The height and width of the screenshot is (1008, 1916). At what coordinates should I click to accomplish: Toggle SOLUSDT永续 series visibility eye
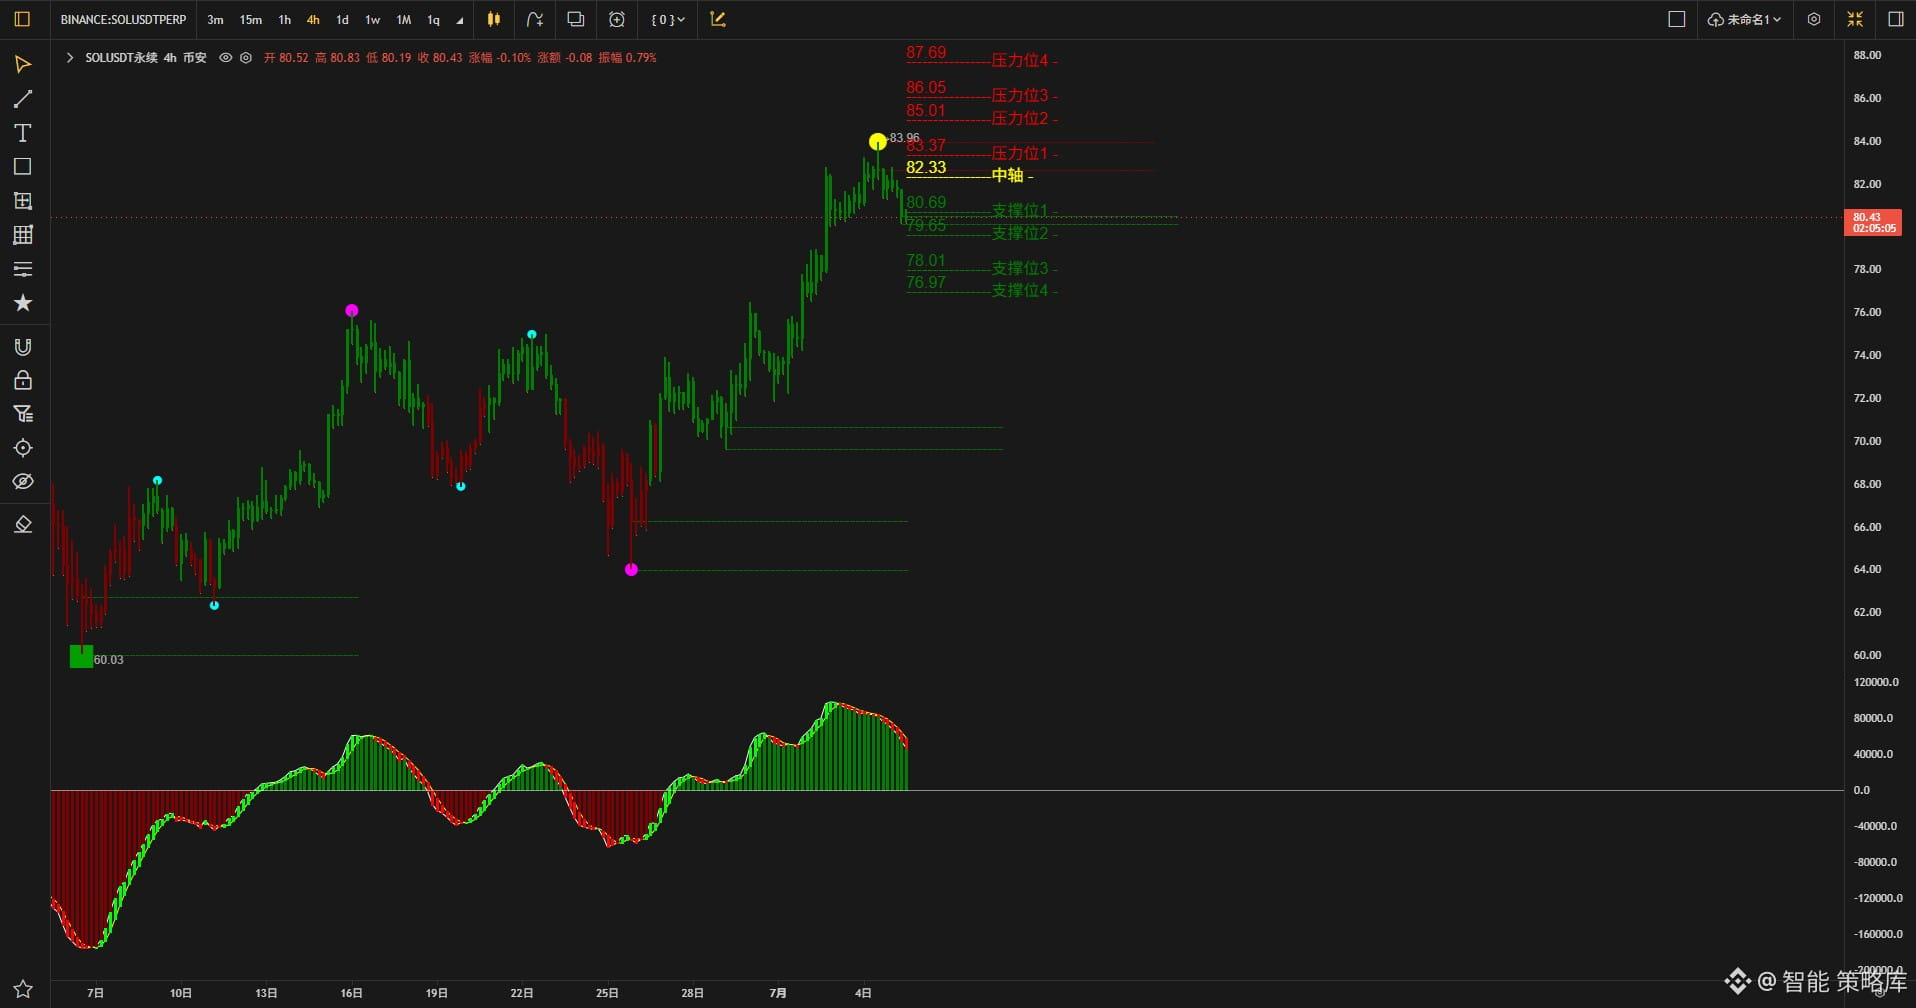pos(226,58)
